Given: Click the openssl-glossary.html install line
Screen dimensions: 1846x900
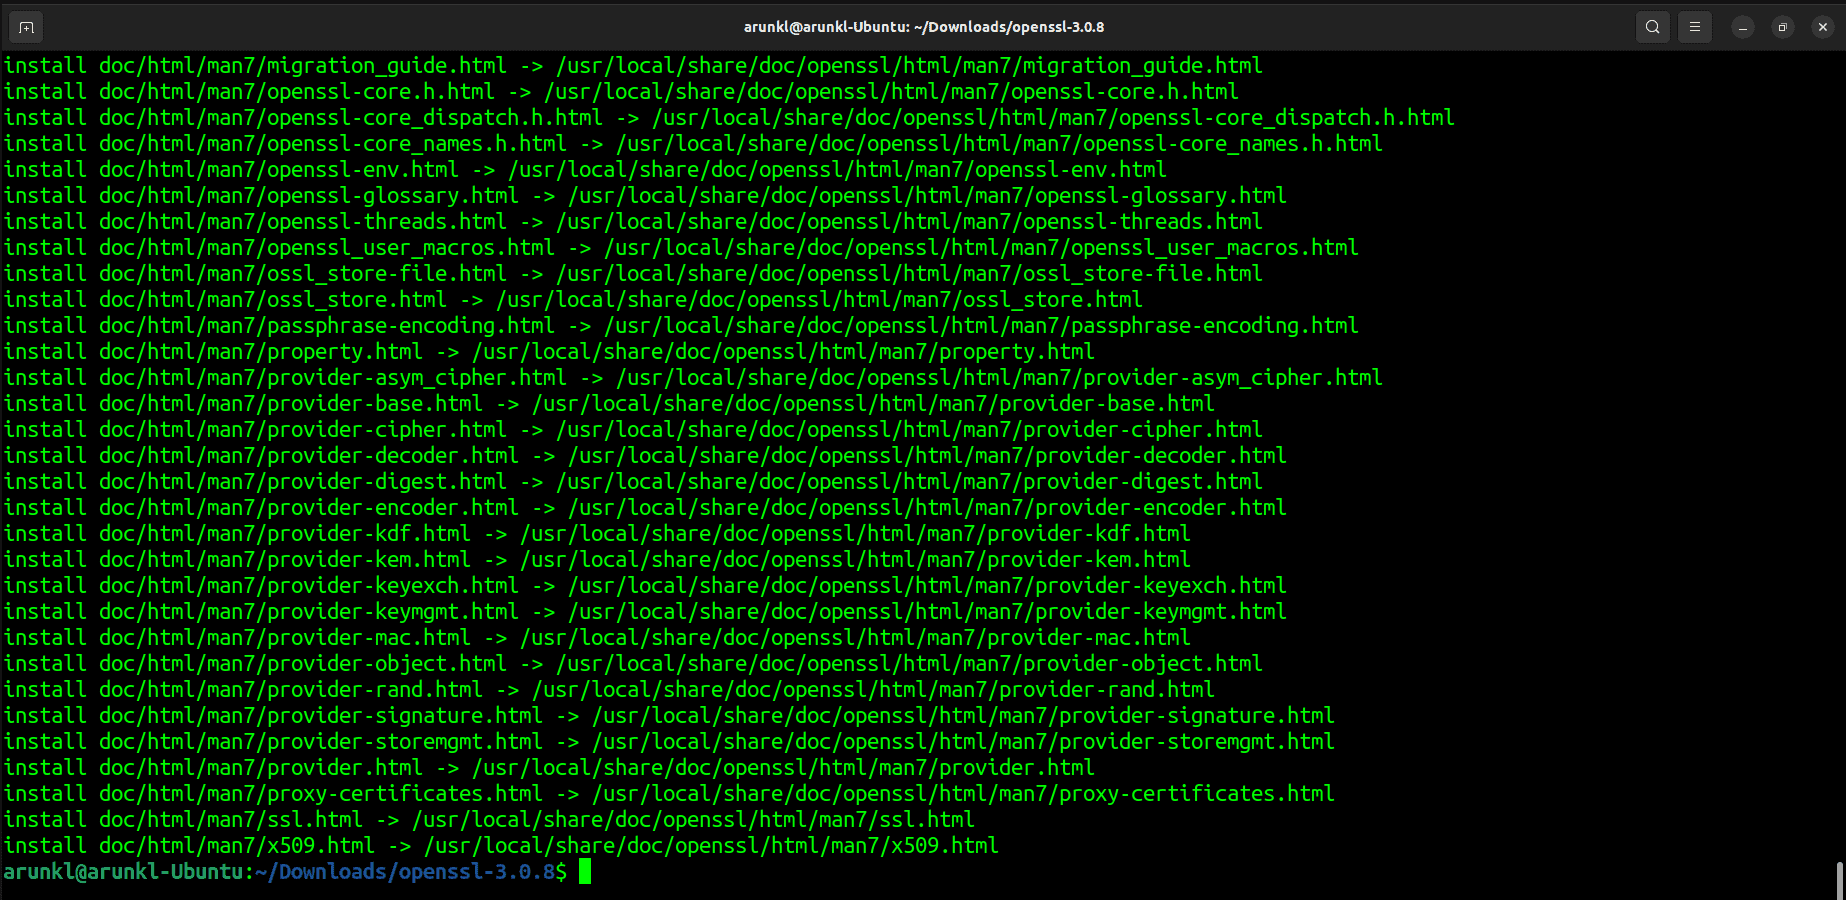Looking at the screenshot, I should (x=645, y=196).
